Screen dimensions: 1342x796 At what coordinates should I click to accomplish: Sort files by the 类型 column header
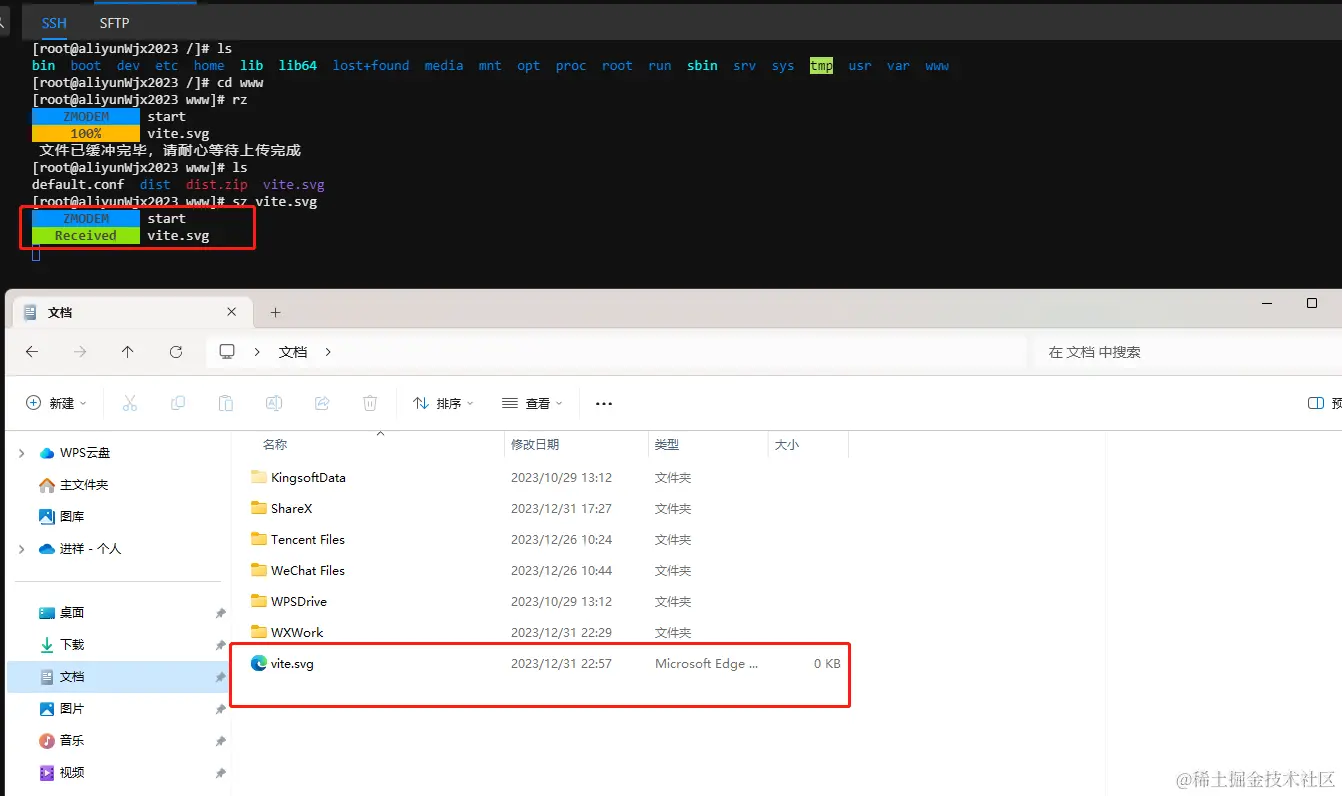click(667, 444)
